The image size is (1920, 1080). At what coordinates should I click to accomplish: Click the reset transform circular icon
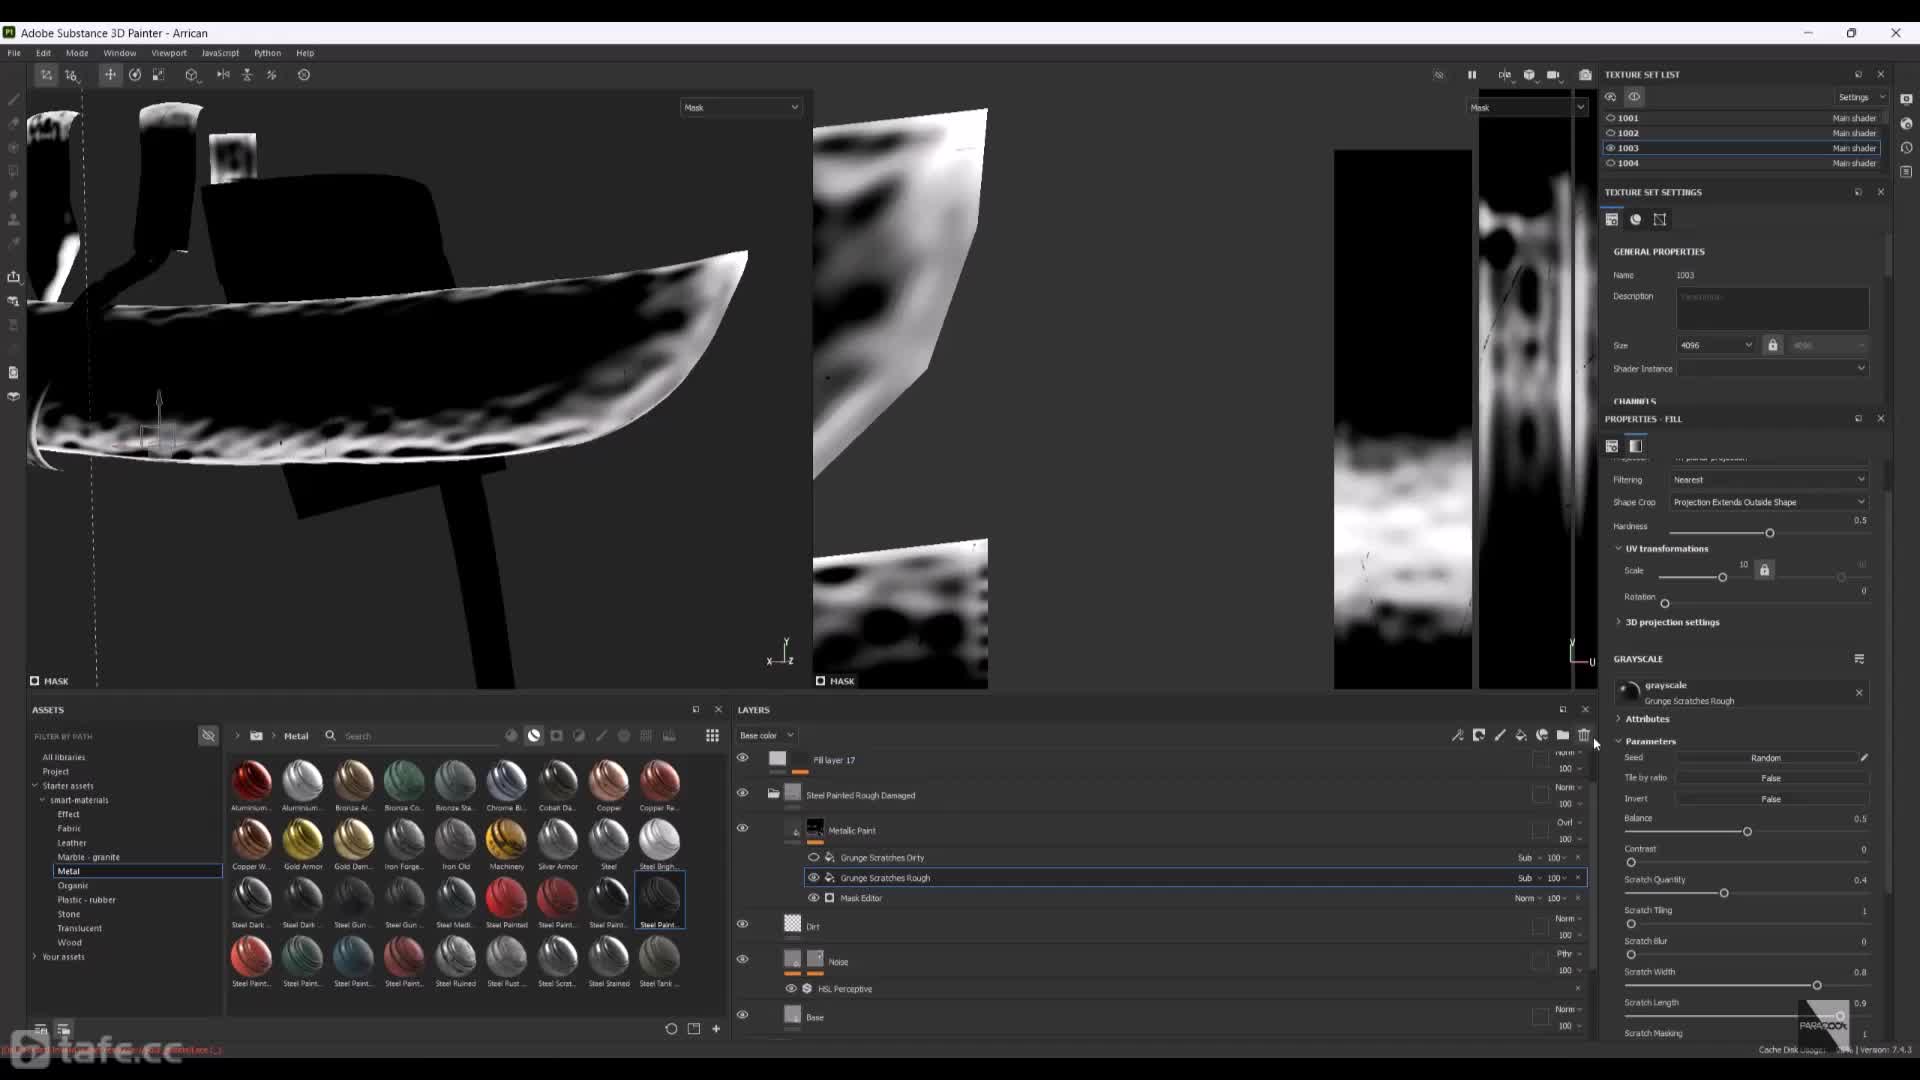coord(304,75)
